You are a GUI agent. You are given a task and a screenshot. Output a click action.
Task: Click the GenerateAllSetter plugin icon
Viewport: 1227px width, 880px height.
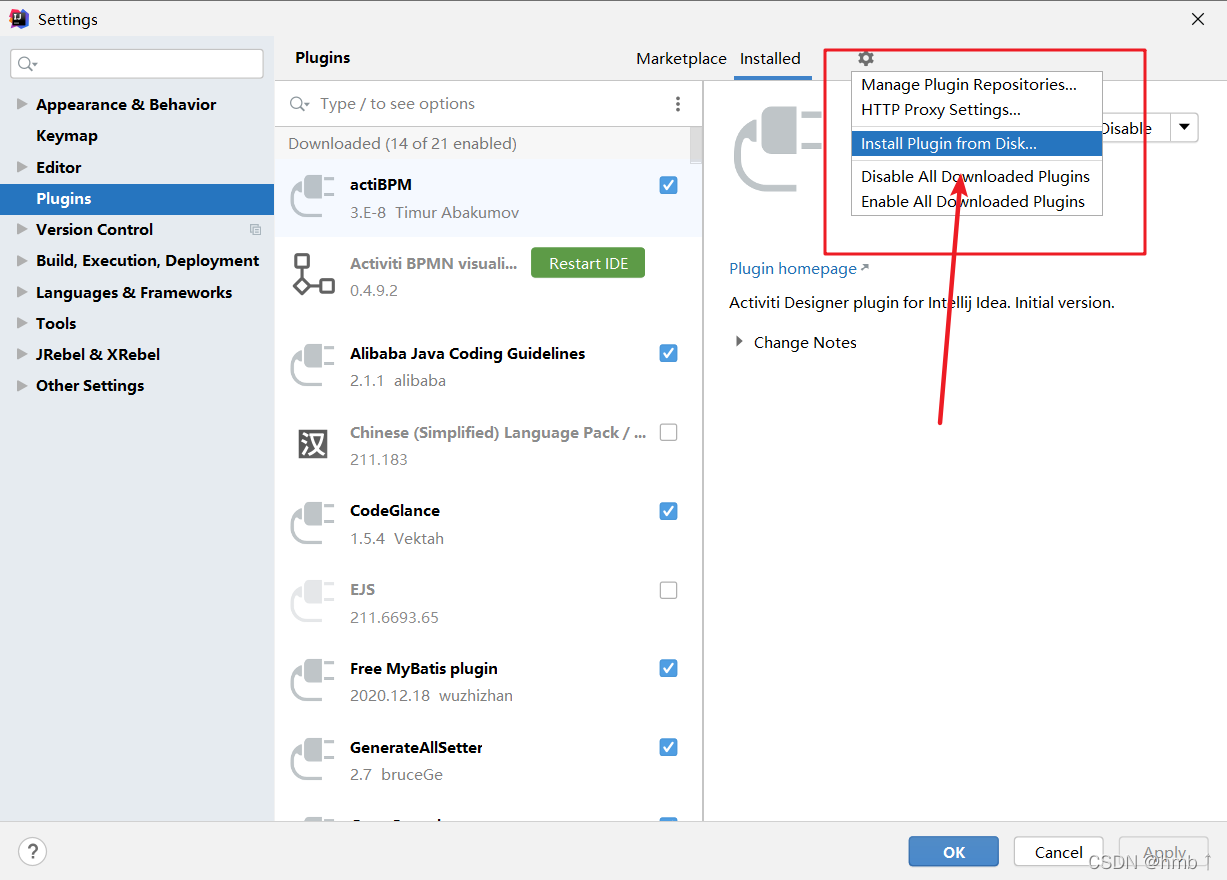[313, 759]
